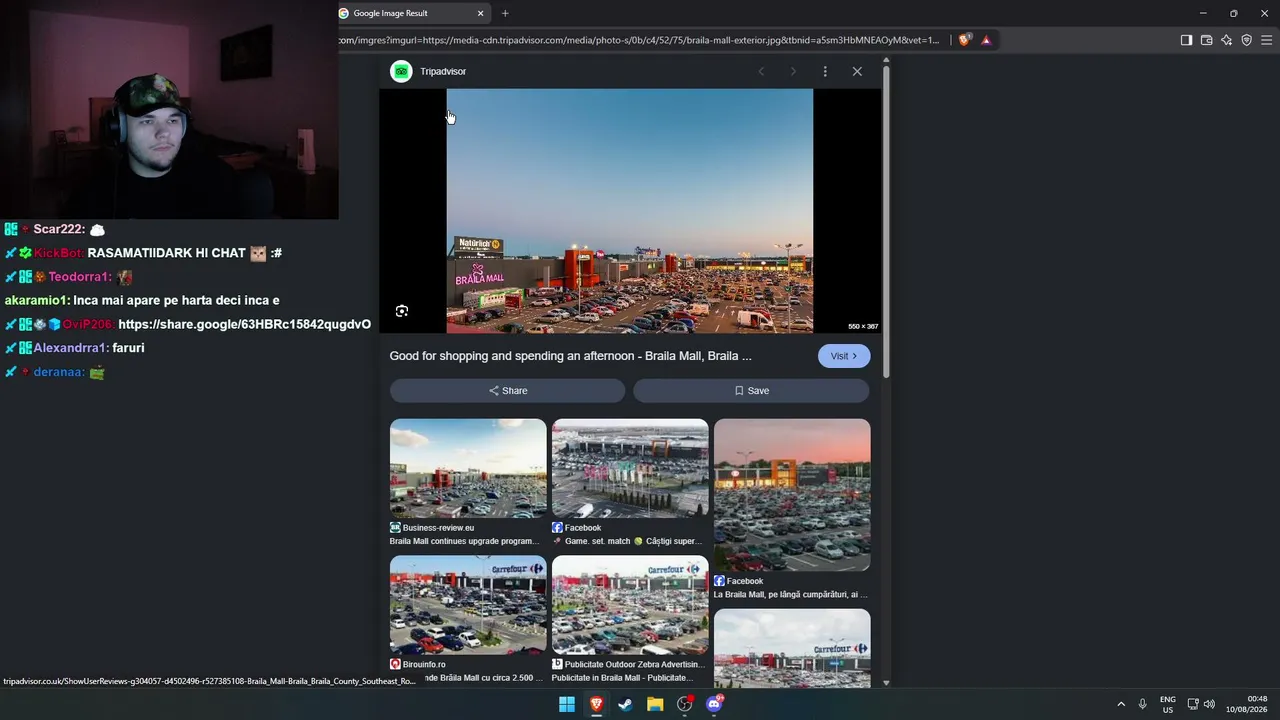Screen dimensions: 1280x720
Task: Open the Biroulnfo.ro Carrefour parking thumbnail
Action: 468,605
